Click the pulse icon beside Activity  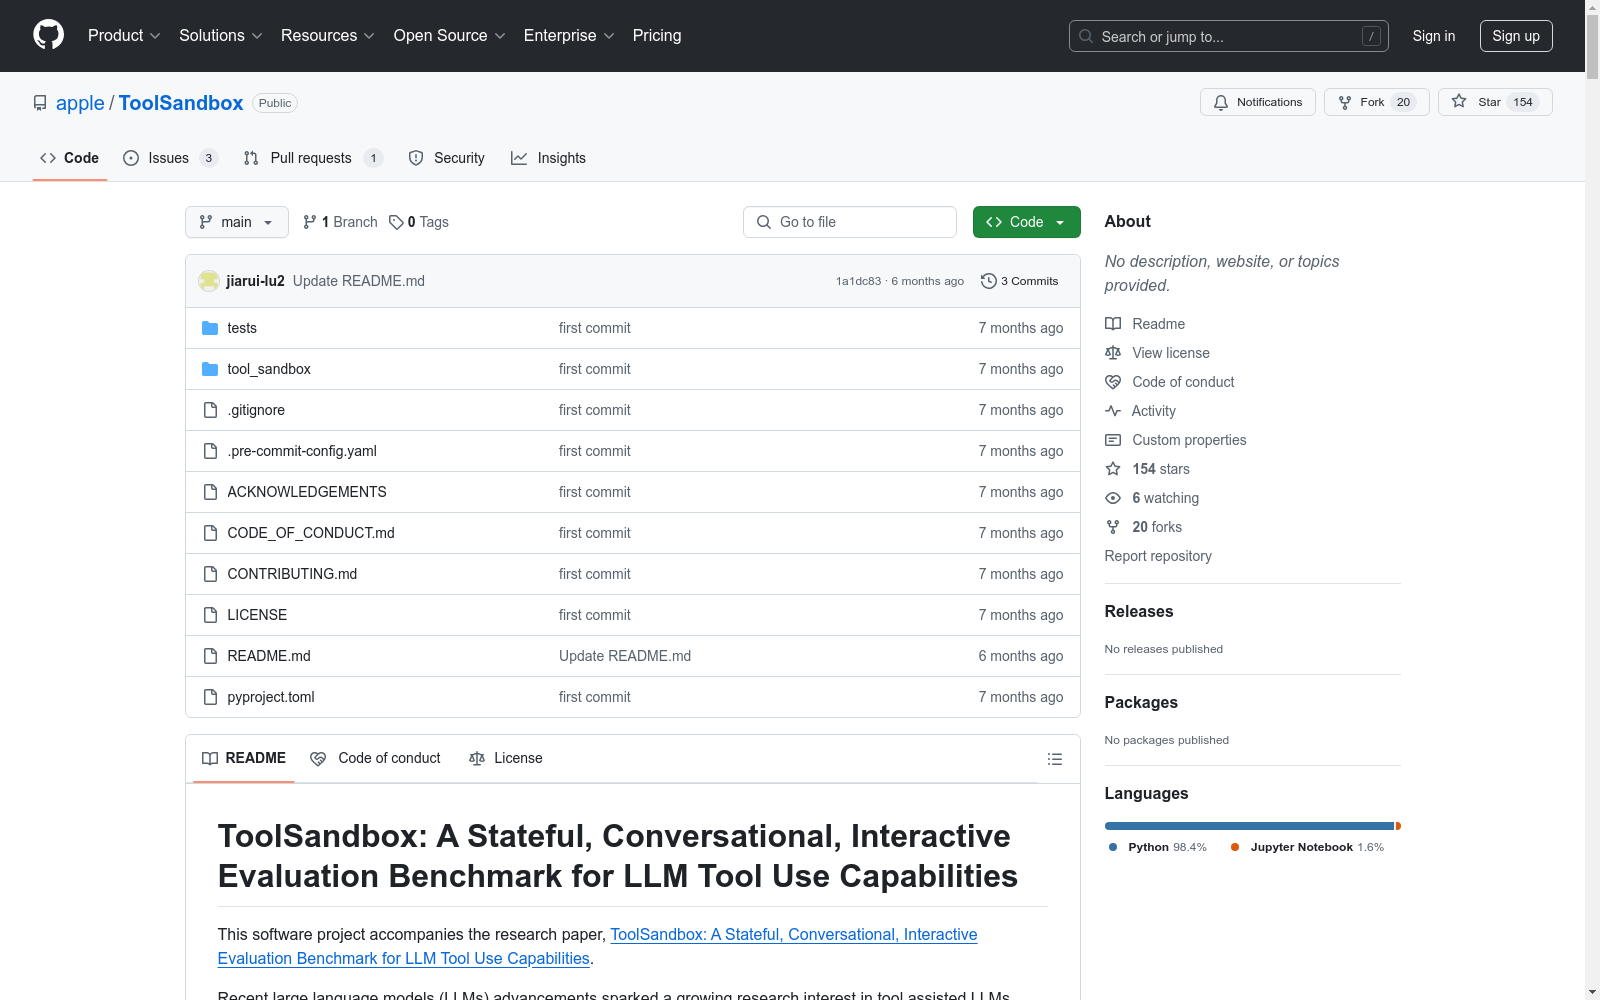coord(1113,411)
